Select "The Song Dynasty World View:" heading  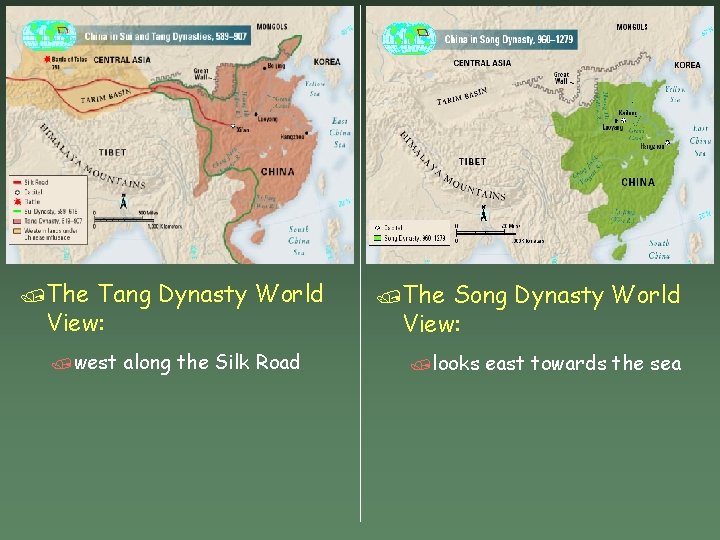[541, 309]
